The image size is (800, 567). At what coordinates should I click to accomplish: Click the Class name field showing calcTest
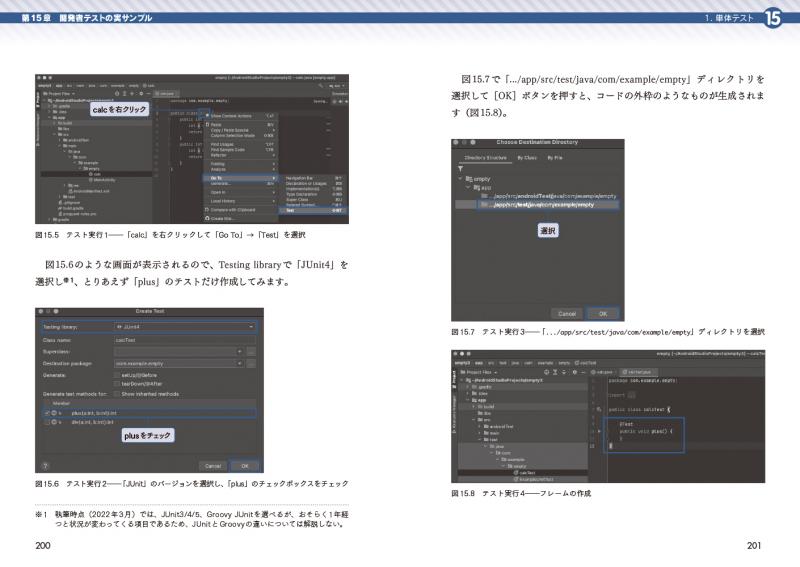[185, 340]
